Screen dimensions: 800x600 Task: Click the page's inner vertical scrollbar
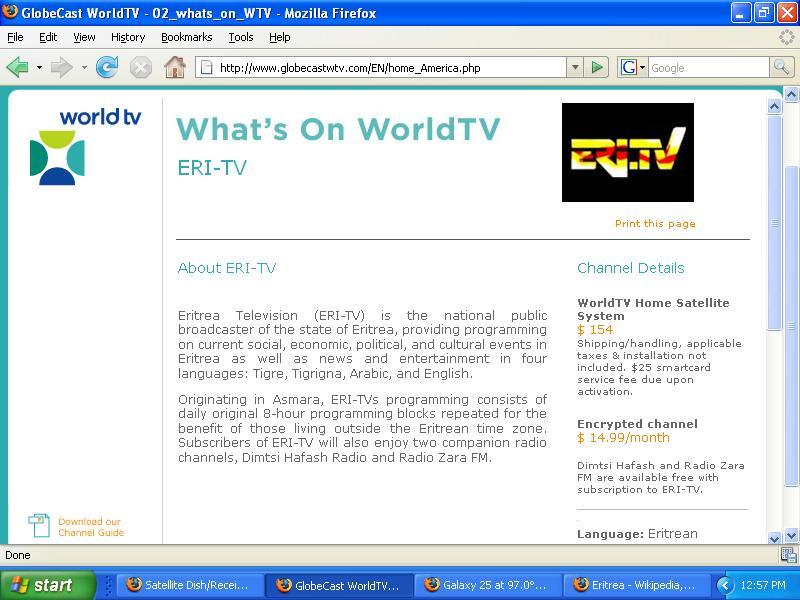(x=774, y=321)
